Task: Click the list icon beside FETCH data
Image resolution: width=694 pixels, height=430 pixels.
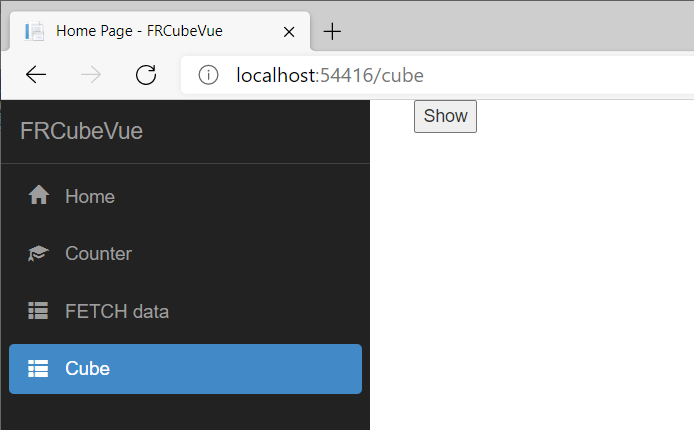Action: click(x=38, y=311)
